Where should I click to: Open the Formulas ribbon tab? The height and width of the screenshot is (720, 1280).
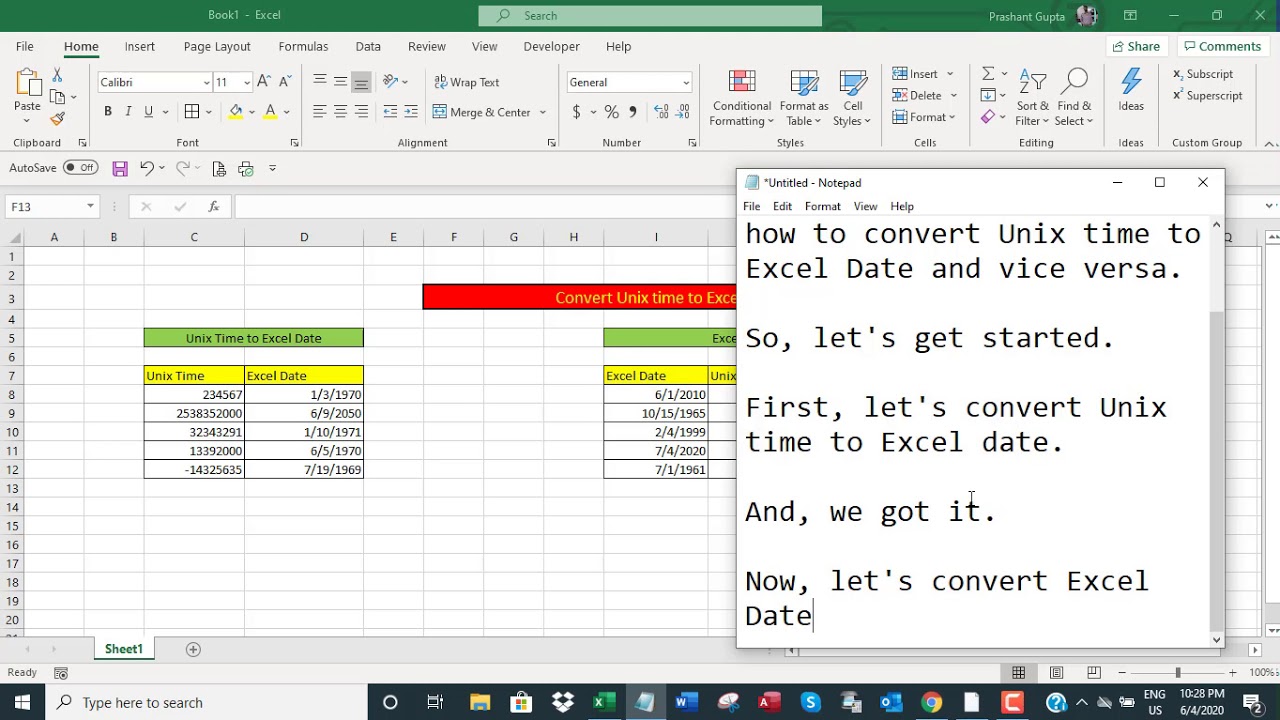pyautogui.click(x=303, y=46)
